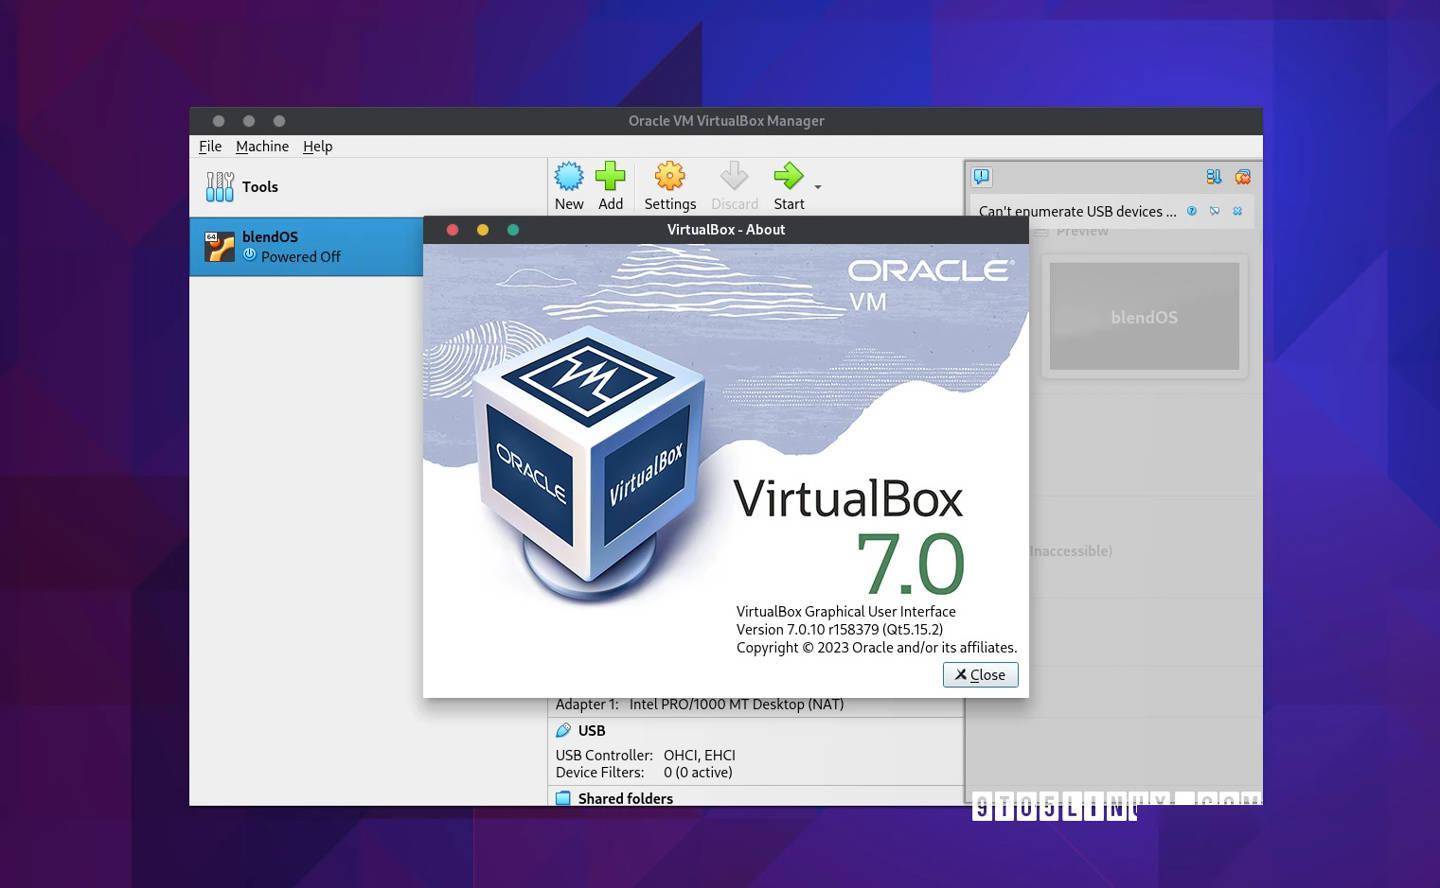This screenshot has height=888, width=1440.
Task: Click the notification sort order icon
Action: tap(1214, 177)
